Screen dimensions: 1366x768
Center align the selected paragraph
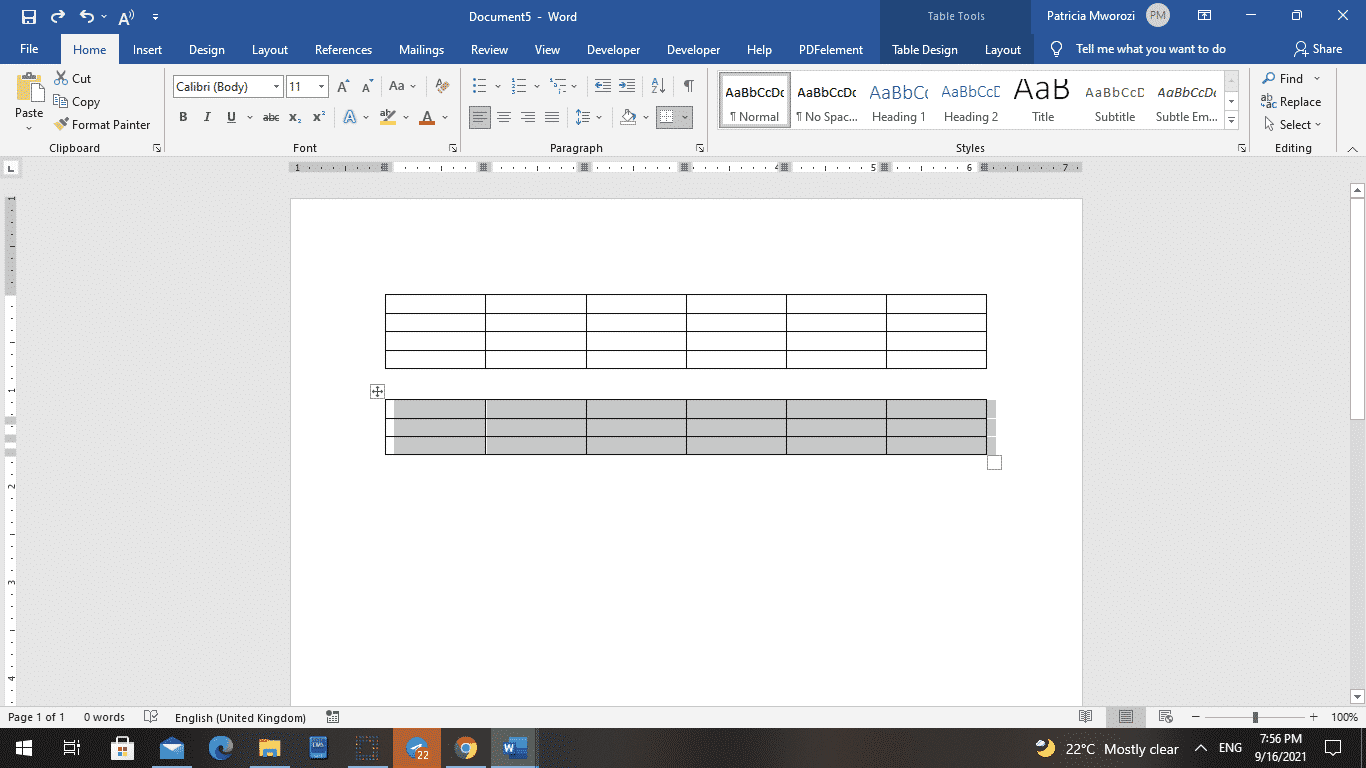click(x=503, y=117)
